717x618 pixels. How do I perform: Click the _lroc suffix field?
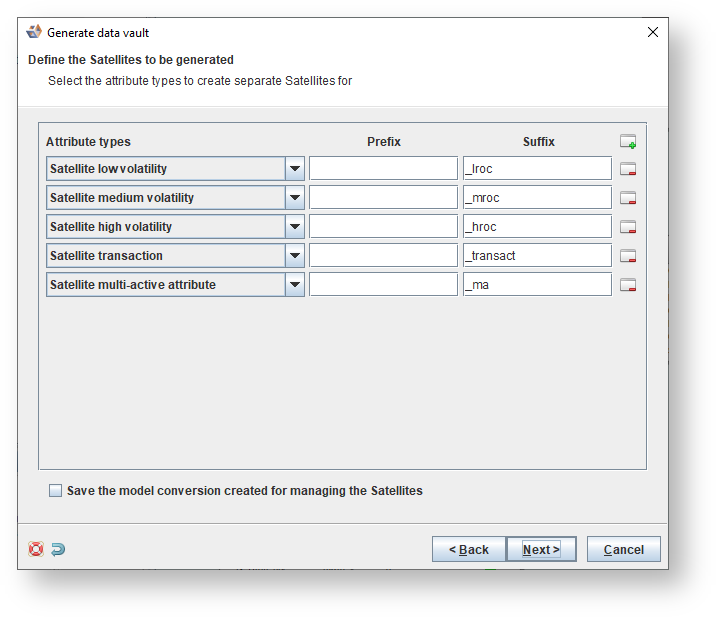537,169
